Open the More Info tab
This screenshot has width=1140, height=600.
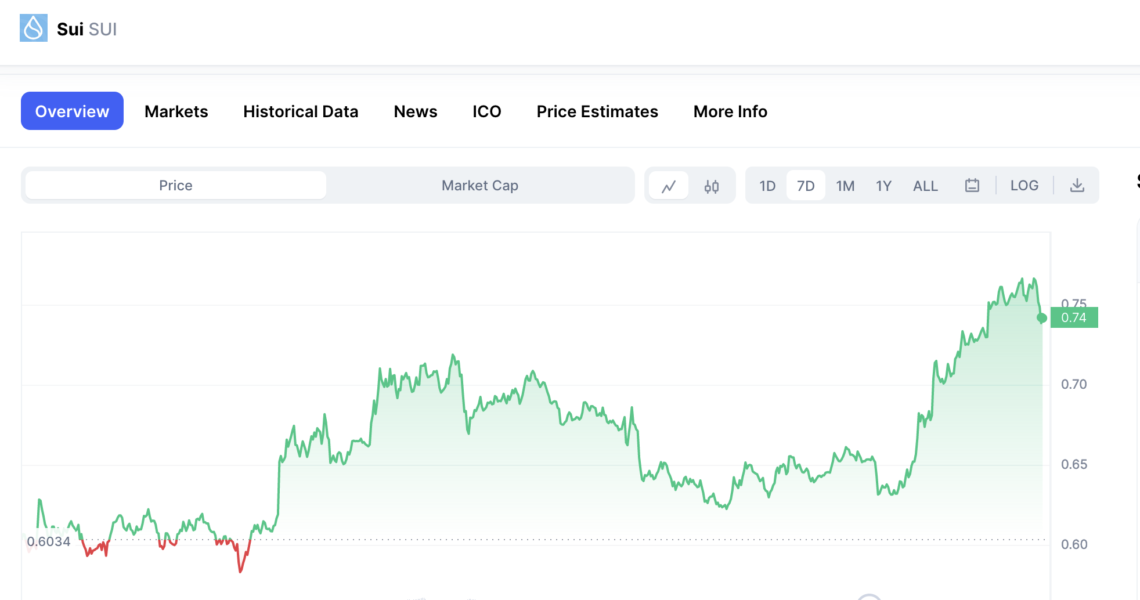coord(731,111)
